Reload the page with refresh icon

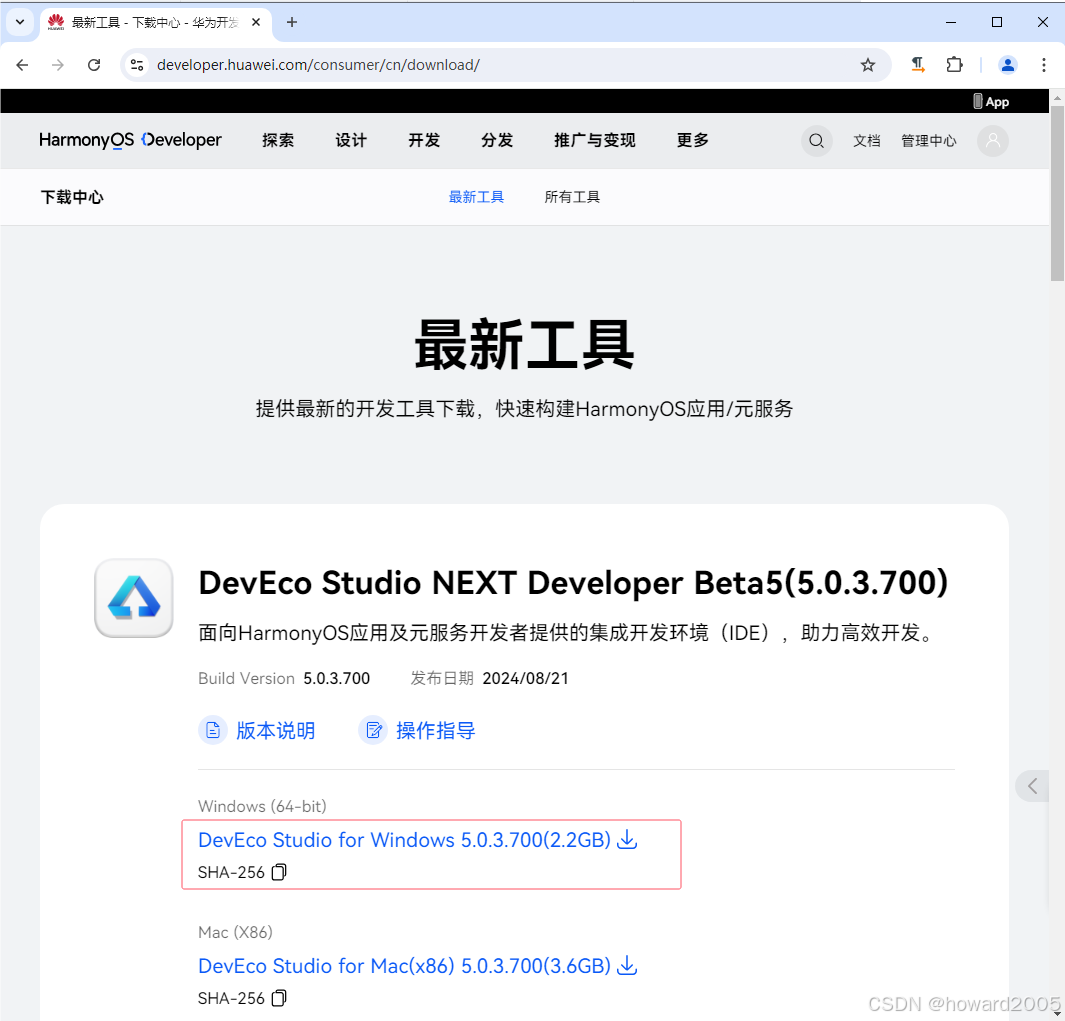pyautogui.click(x=94, y=65)
